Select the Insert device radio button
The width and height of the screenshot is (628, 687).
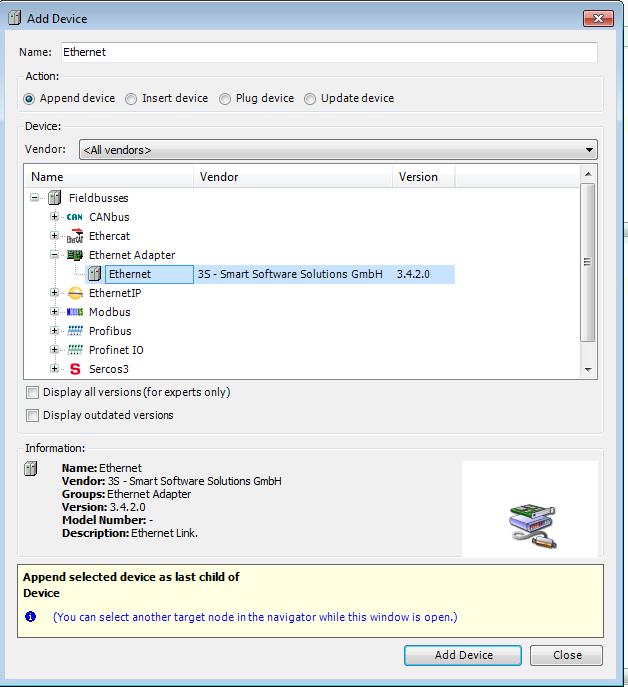[x=131, y=99]
